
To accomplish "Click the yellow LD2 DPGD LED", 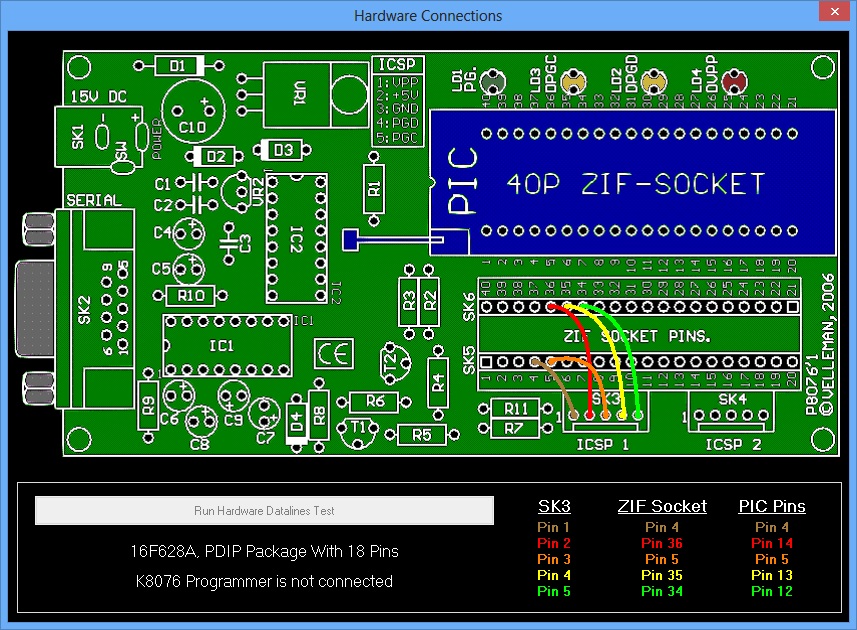I will pyautogui.click(x=654, y=83).
